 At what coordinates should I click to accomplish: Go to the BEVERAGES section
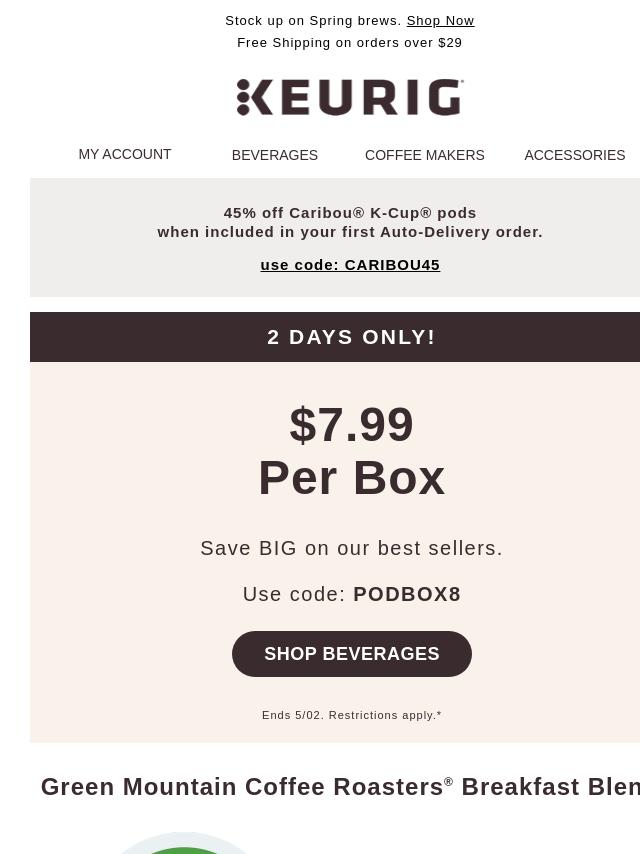click(275, 155)
